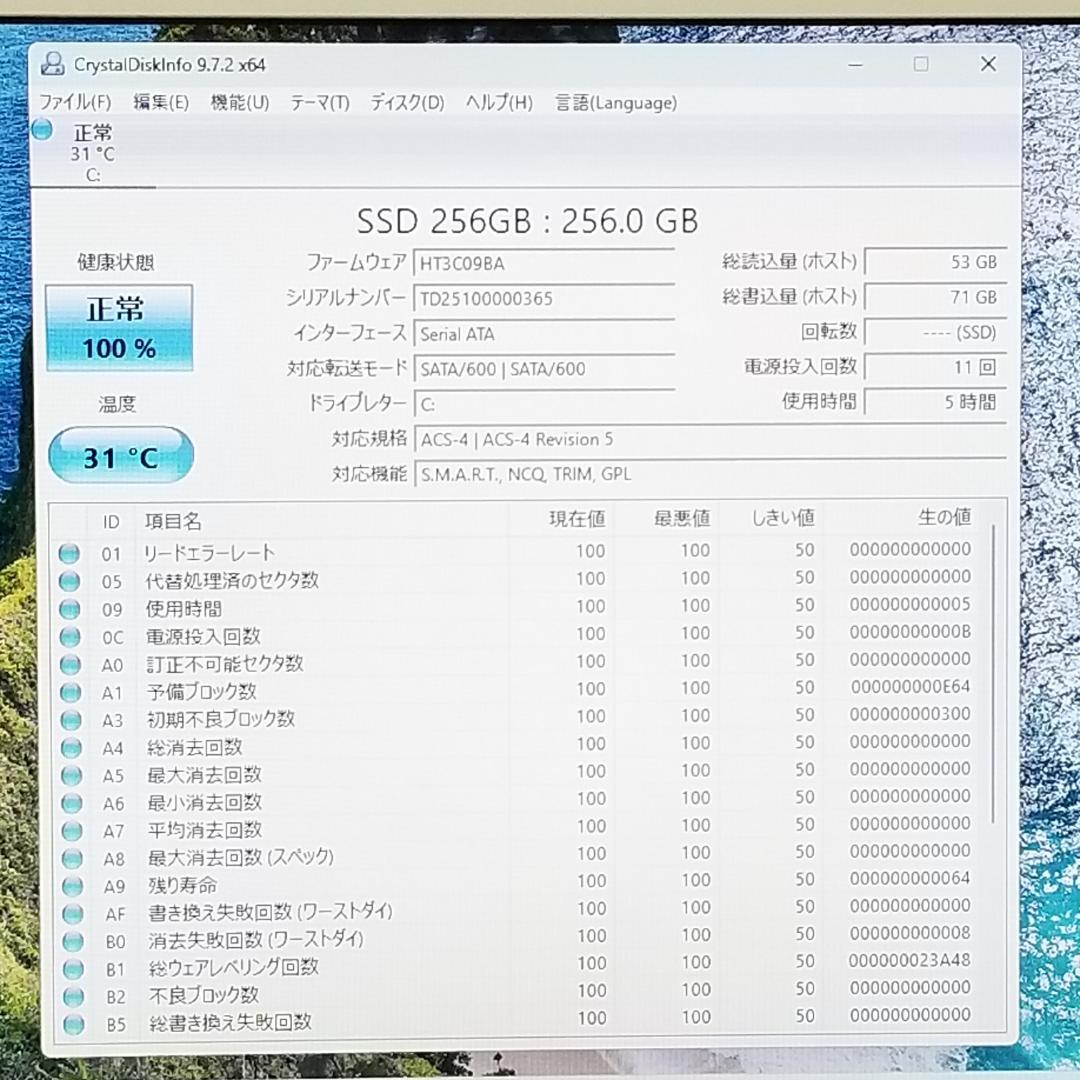This screenshot has width=1080, height=1080.
Task: Click status icon for B0 消去失敗回数
Action: pyautogui.click(x=73, y=941)
